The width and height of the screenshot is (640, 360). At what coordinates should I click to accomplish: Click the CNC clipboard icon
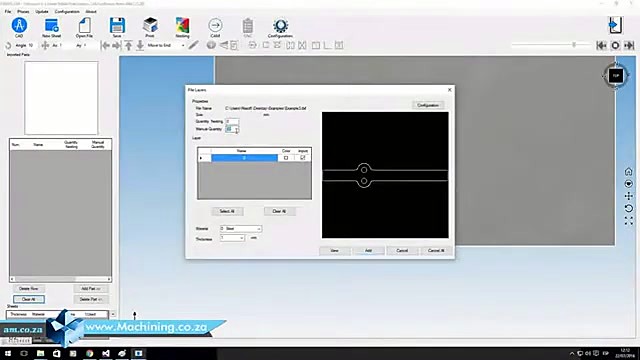point(248,26)
